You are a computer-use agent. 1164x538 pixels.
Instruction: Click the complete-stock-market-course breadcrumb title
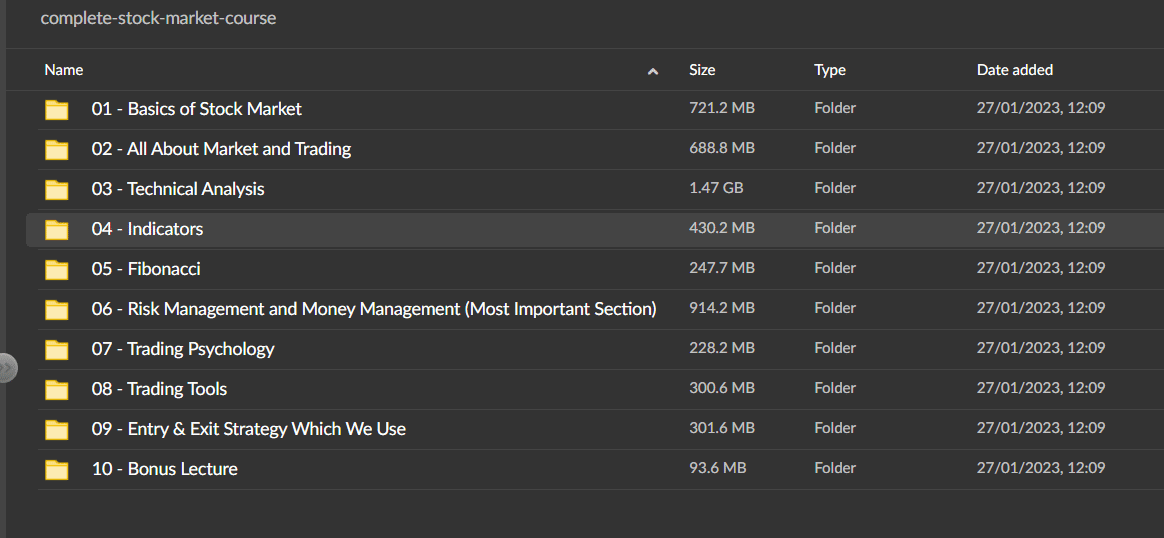(158, 18)
